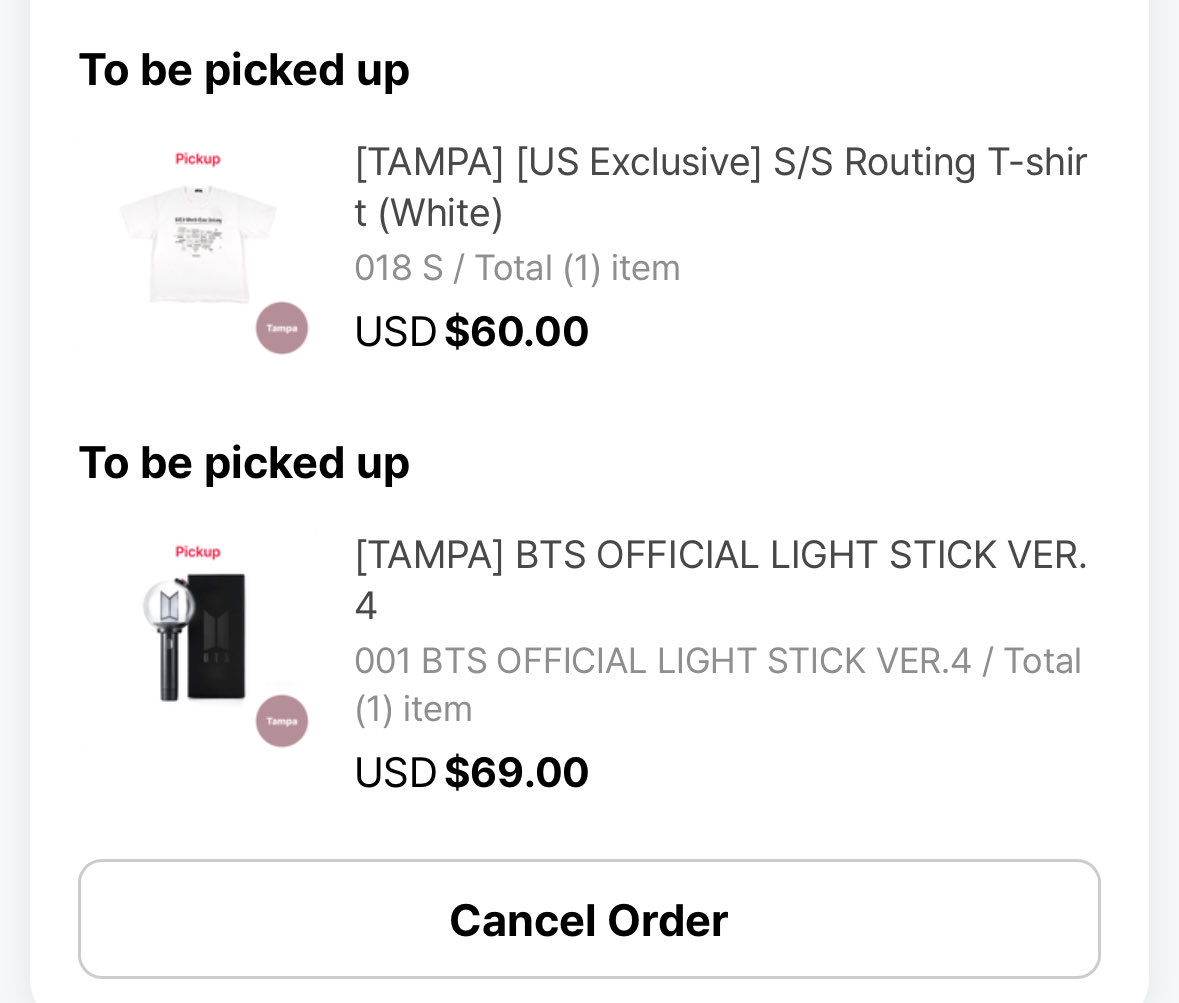Viewport: 1179px width, 1003px height.
Task: Click the [US Exclusive] tag in the title
Action: pyautogui.click(x=639, y=162)
